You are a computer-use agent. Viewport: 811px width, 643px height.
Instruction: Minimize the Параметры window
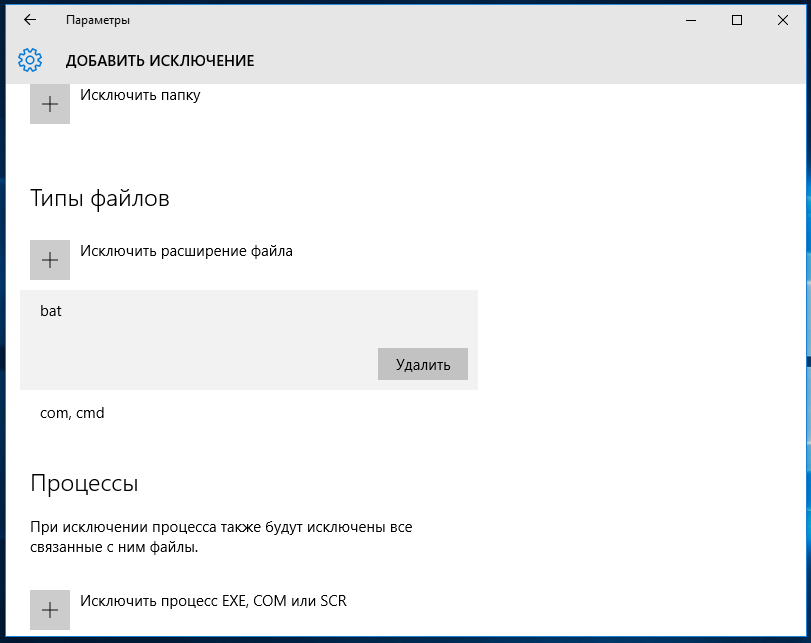pyautogui.click(x=691, y=20)
